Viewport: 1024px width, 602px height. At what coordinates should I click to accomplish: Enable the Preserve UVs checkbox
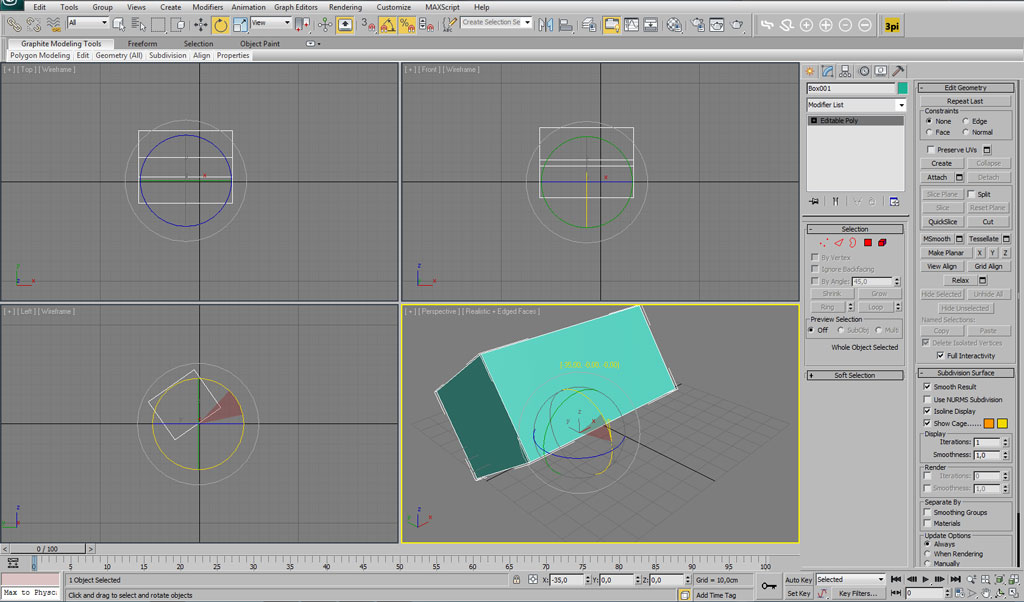coord(931,150)
